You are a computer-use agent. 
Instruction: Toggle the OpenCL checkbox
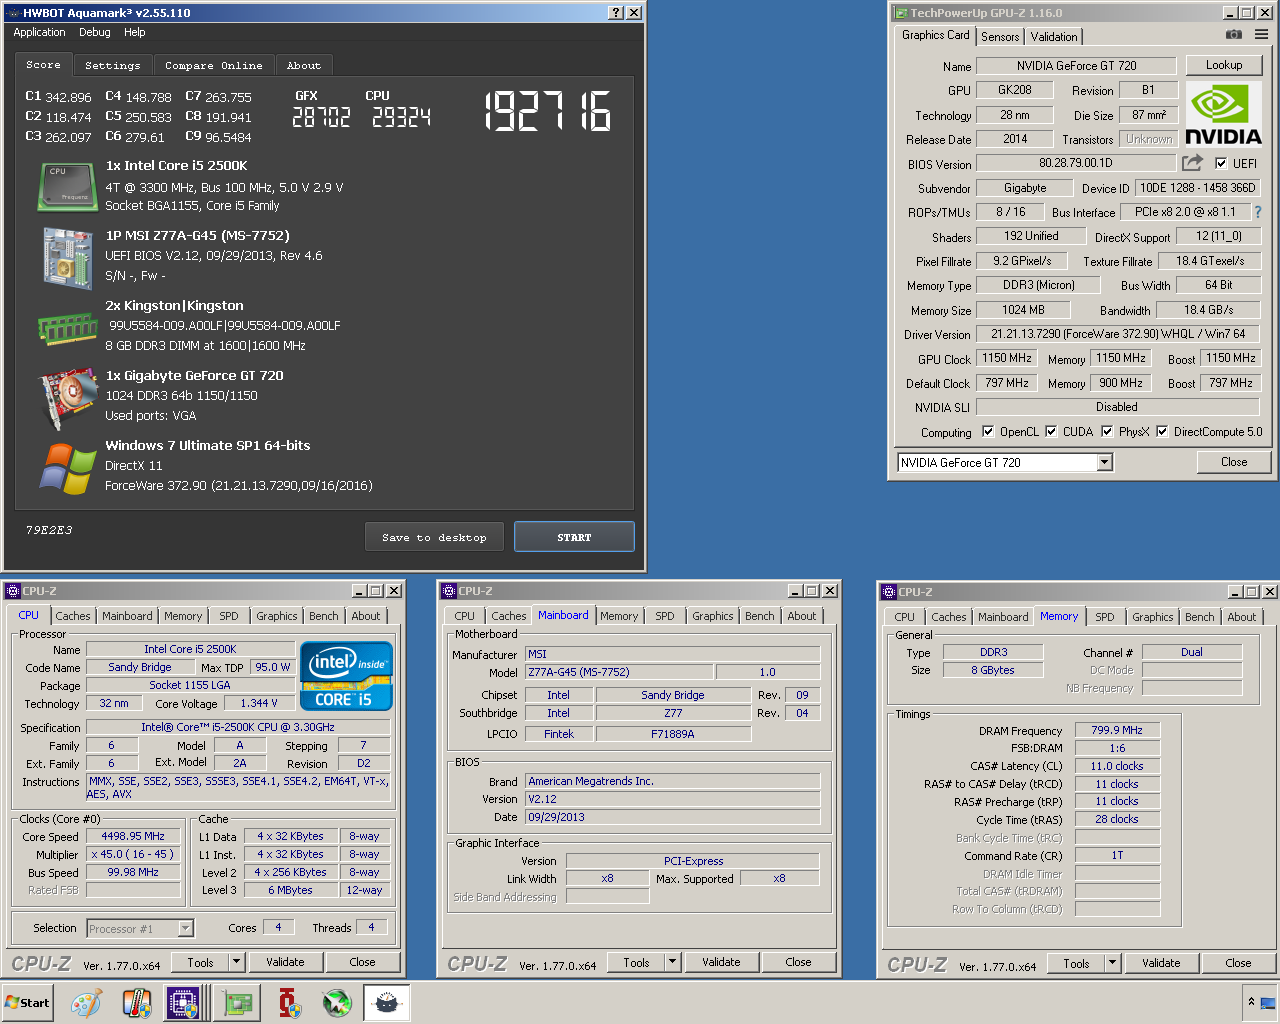[988, 432]
